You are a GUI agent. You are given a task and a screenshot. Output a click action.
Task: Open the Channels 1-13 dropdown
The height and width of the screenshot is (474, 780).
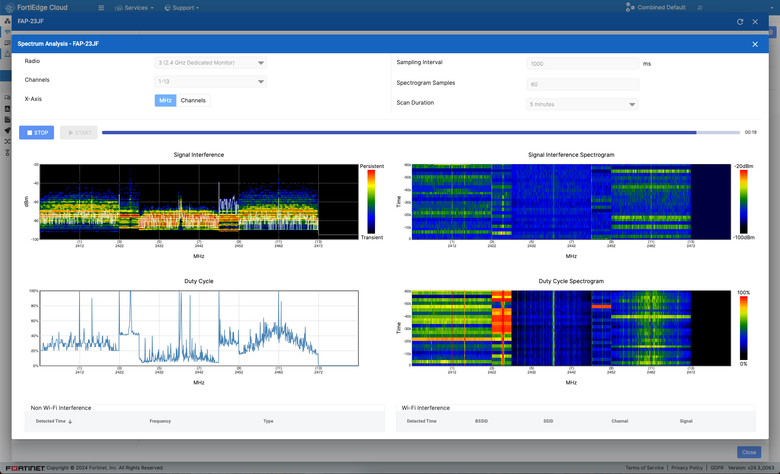pos(210,81)
